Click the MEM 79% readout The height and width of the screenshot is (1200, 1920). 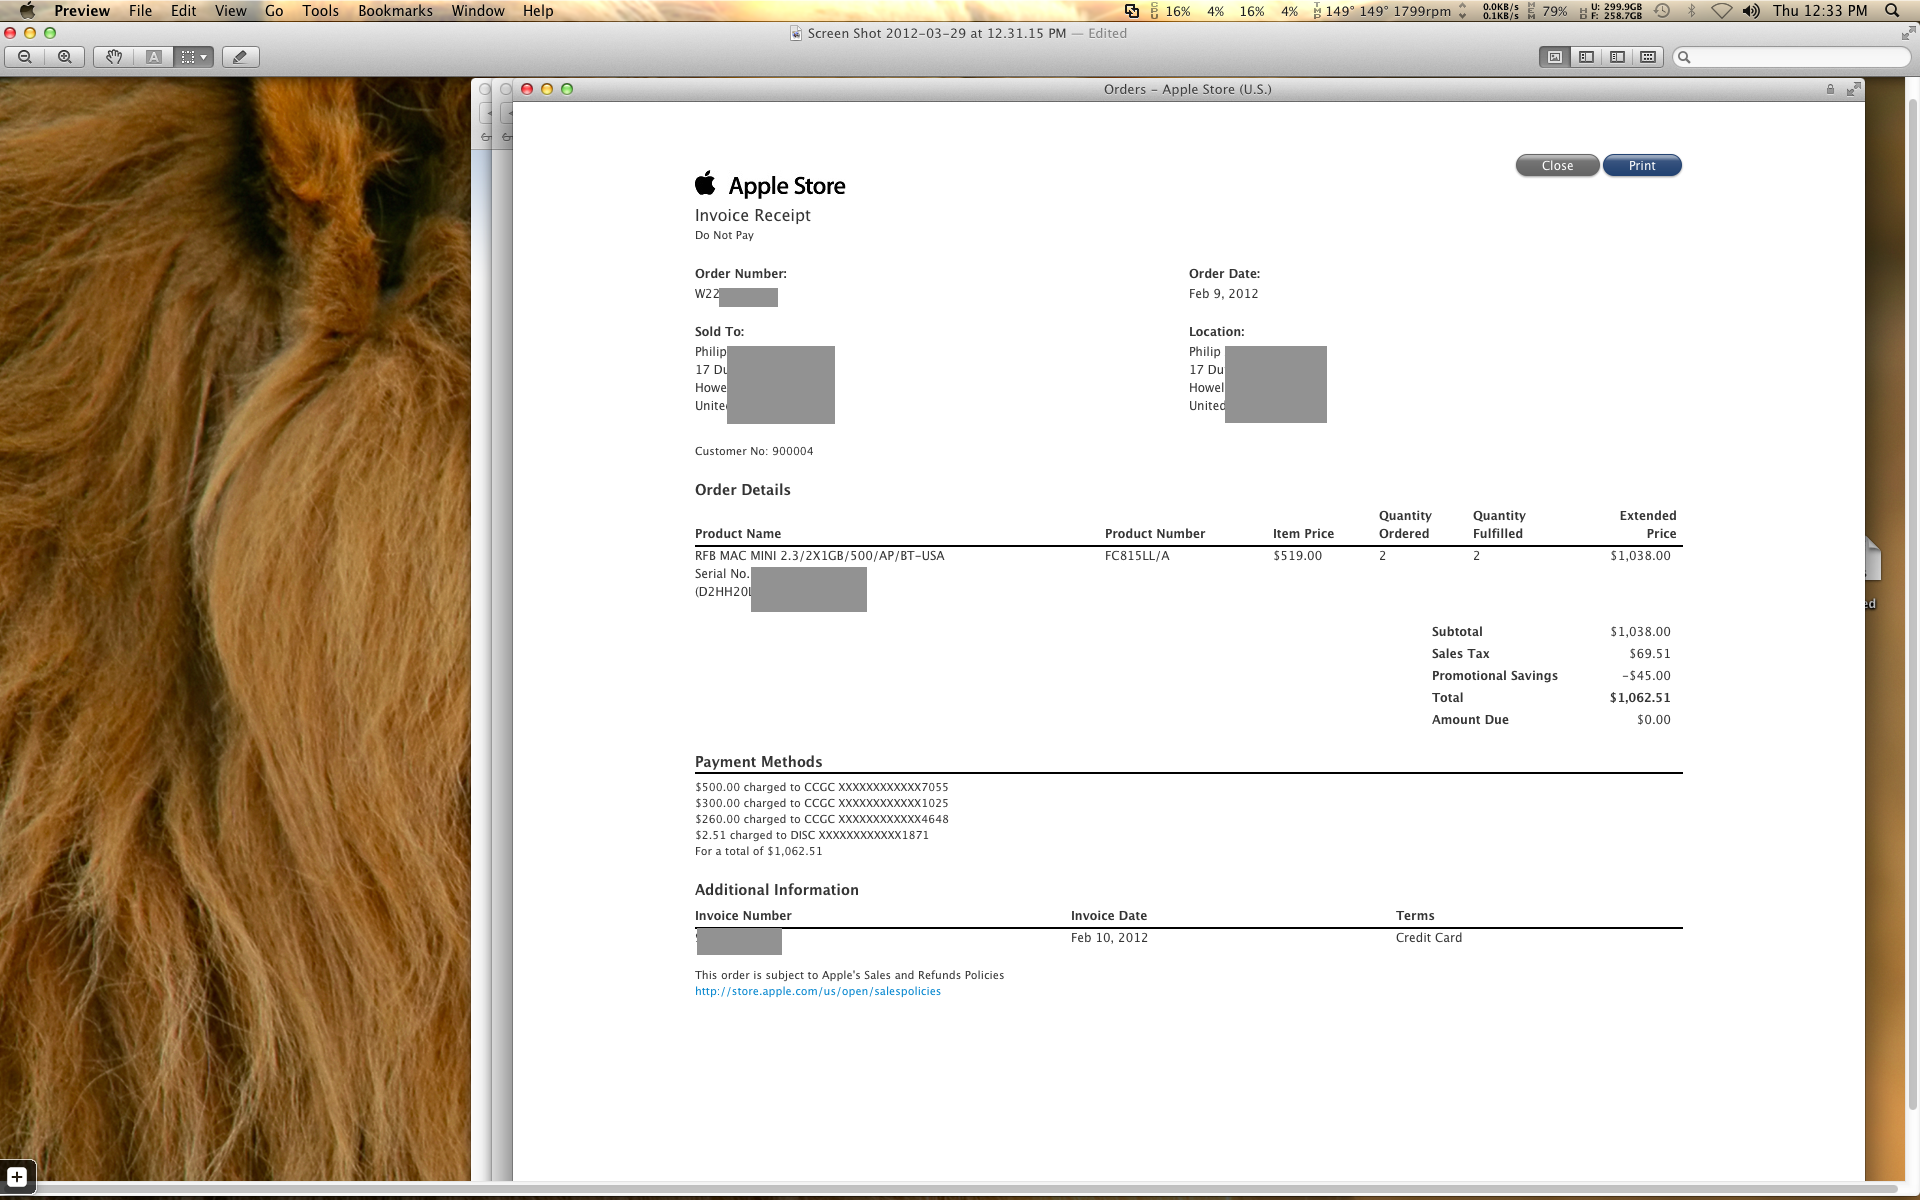click(1548, 11)
